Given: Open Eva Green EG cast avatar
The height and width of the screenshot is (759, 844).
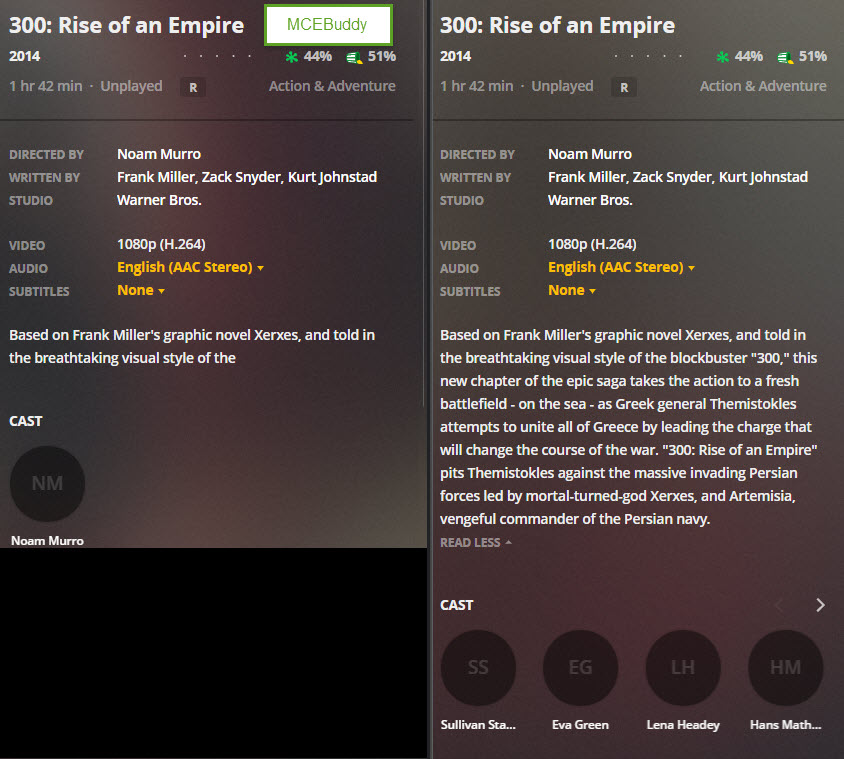Looking at the screenshot, I should coord(580,667).
